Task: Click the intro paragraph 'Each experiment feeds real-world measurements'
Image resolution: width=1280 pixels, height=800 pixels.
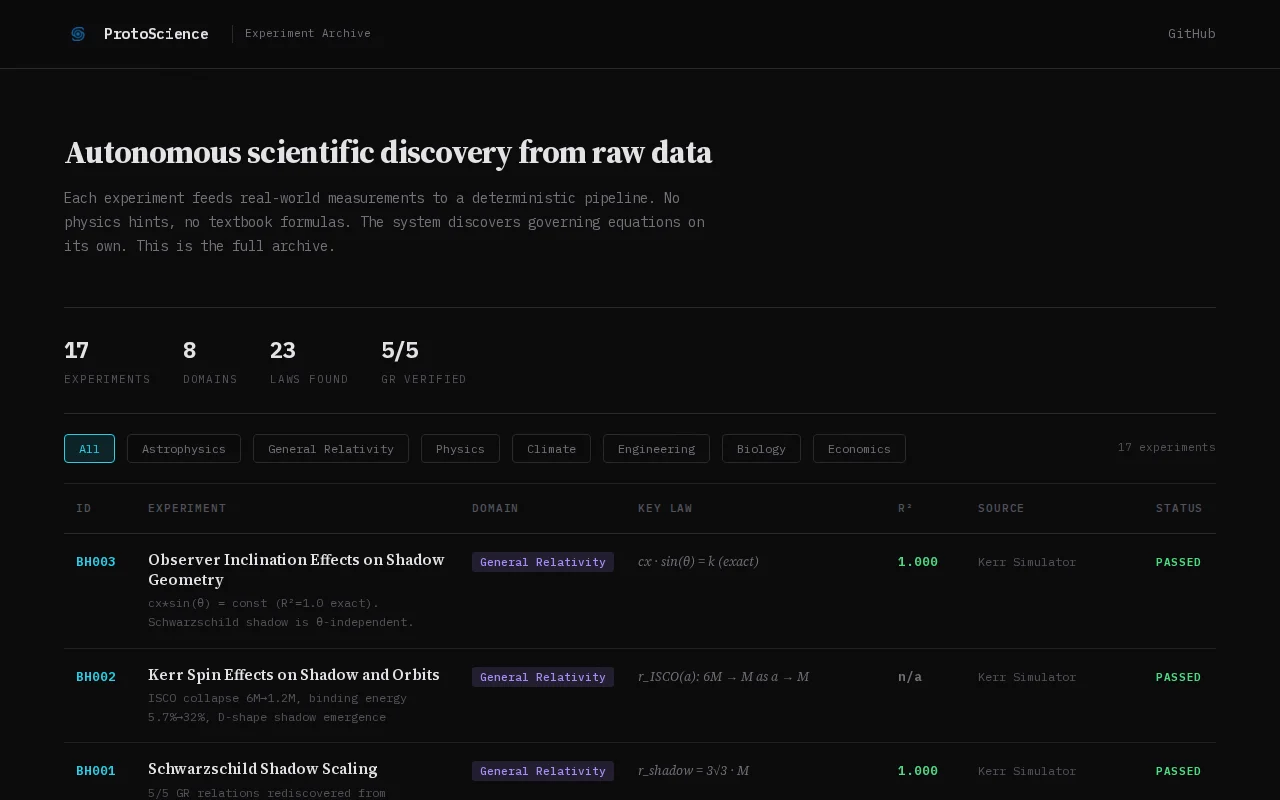Action: [384, 222]
